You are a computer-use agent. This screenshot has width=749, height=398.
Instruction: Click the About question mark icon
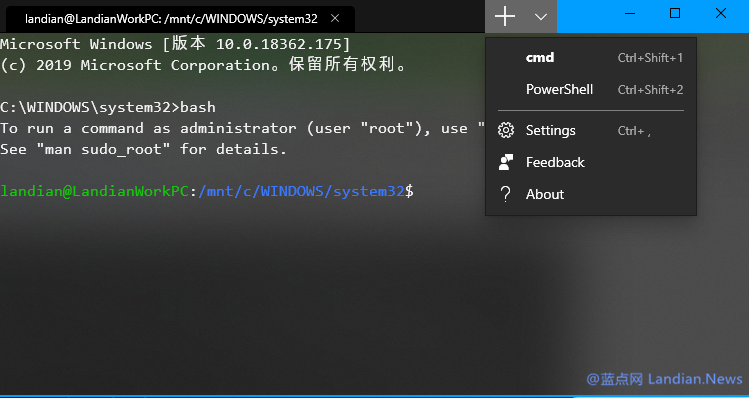505,194
